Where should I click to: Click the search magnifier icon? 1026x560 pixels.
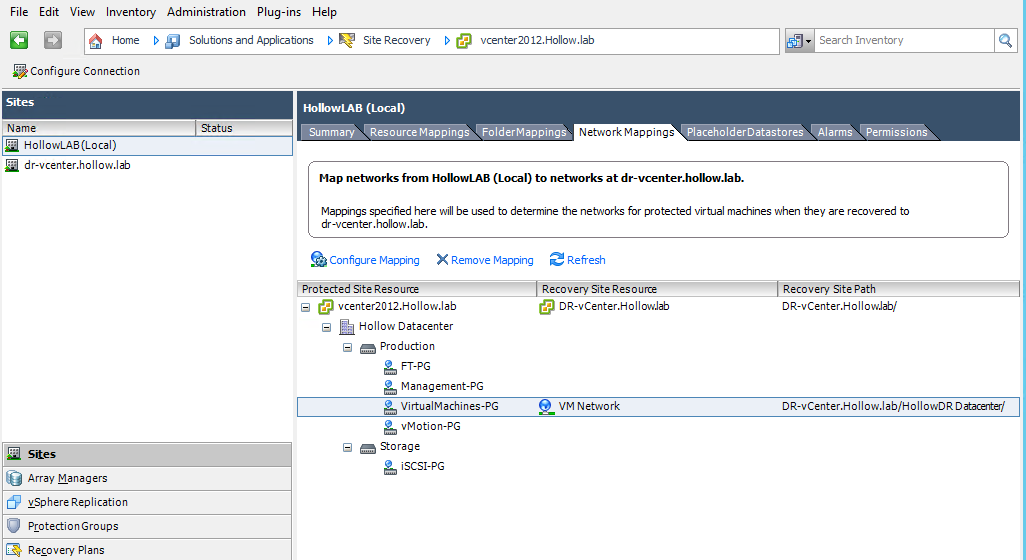pyautogui.click(x=1005, y=41)
